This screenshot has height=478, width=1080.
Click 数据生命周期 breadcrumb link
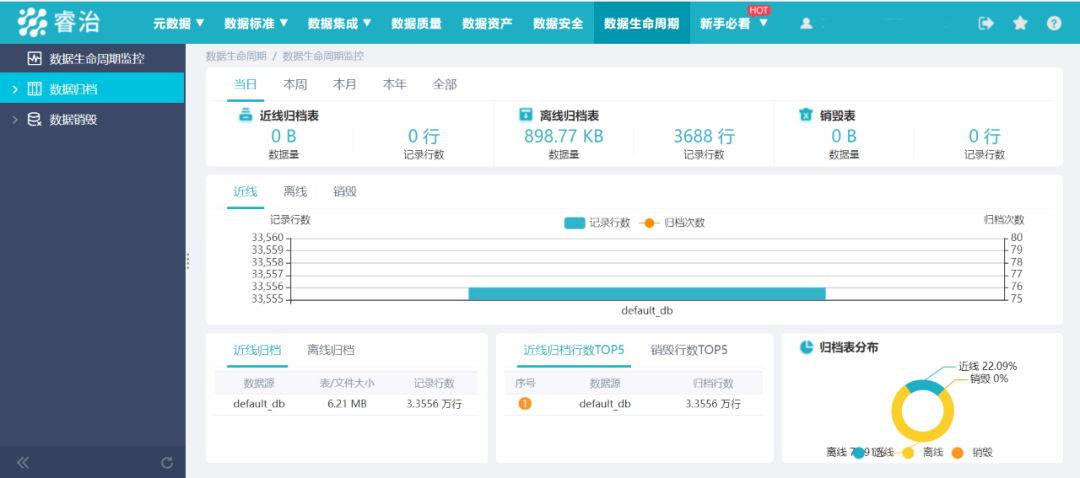[236, 56]
